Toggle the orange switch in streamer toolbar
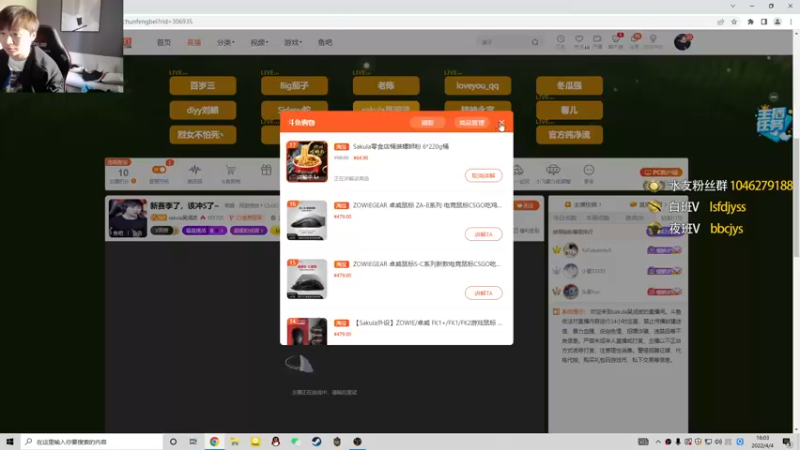 coord(159,170)
